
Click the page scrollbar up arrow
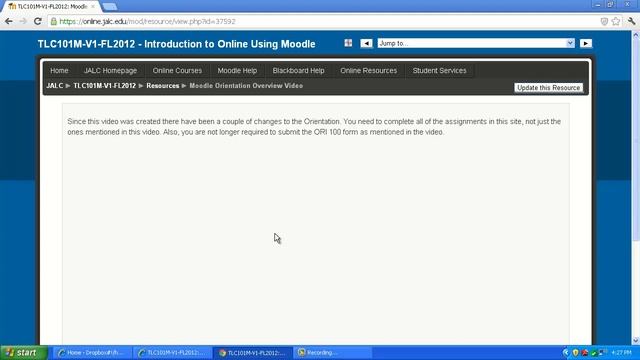[x=636, y=35]
